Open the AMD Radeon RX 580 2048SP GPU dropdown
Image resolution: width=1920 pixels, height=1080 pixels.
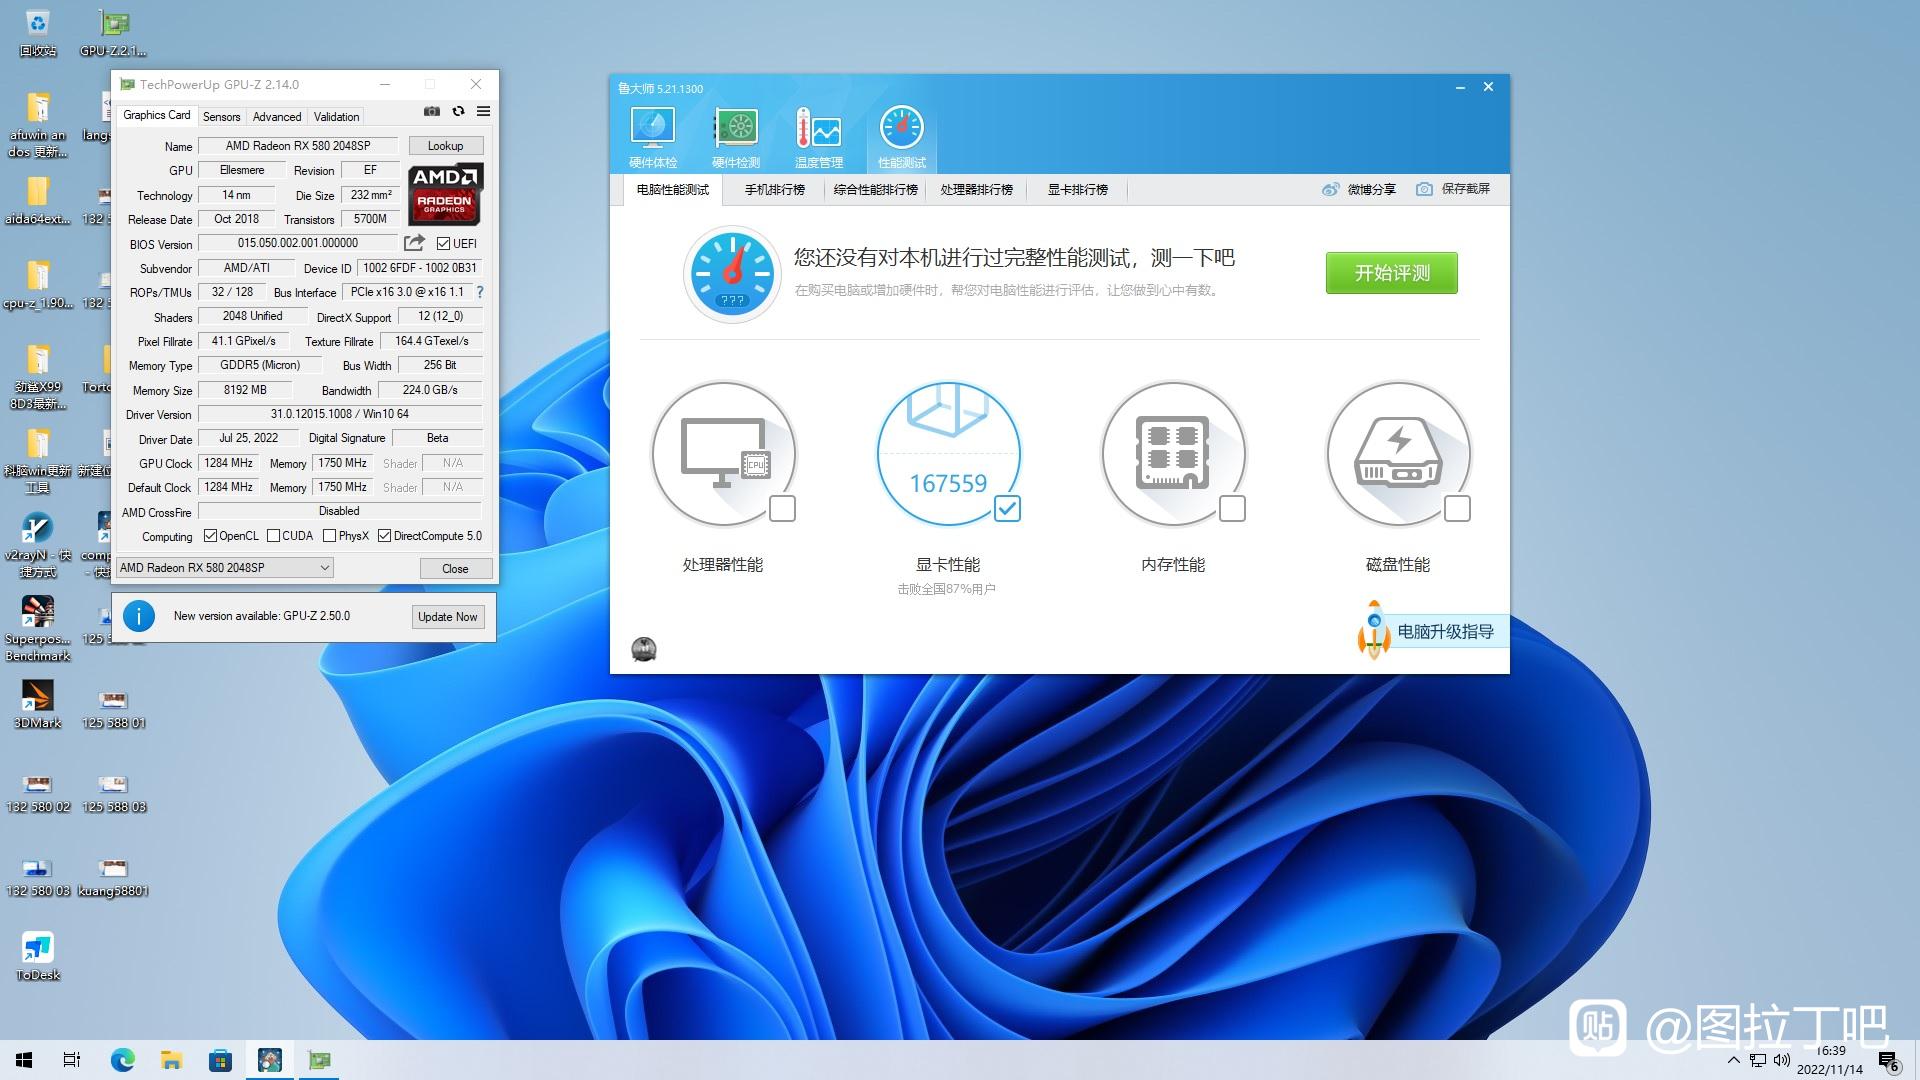(x=225, y=568)
